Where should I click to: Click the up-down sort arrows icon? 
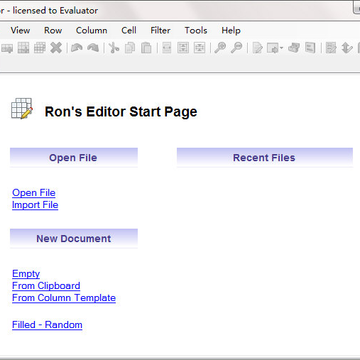pos(347,48)
